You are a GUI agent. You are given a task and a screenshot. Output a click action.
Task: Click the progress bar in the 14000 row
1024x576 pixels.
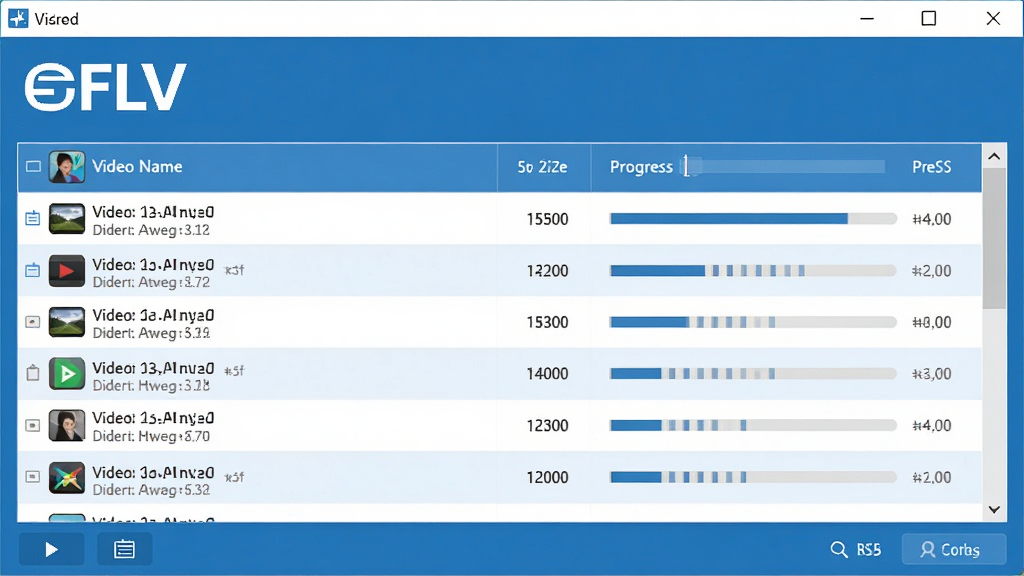(753, 374)
